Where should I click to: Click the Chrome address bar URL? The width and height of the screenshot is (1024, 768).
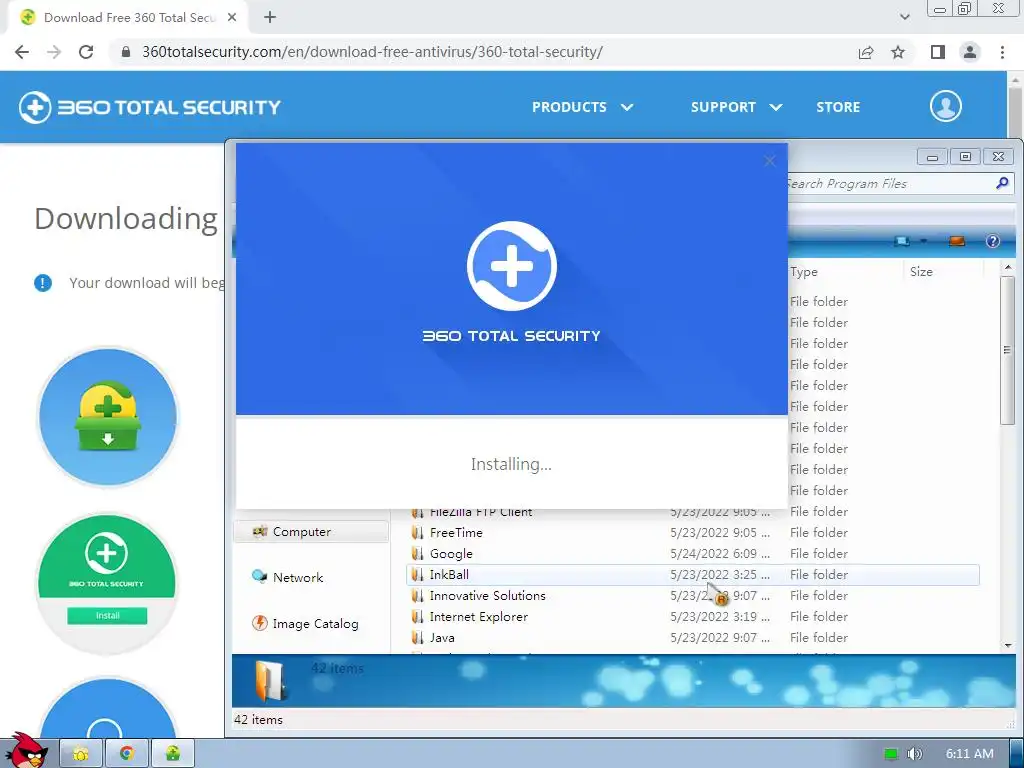pyautogui.click(x=372, y=52)
